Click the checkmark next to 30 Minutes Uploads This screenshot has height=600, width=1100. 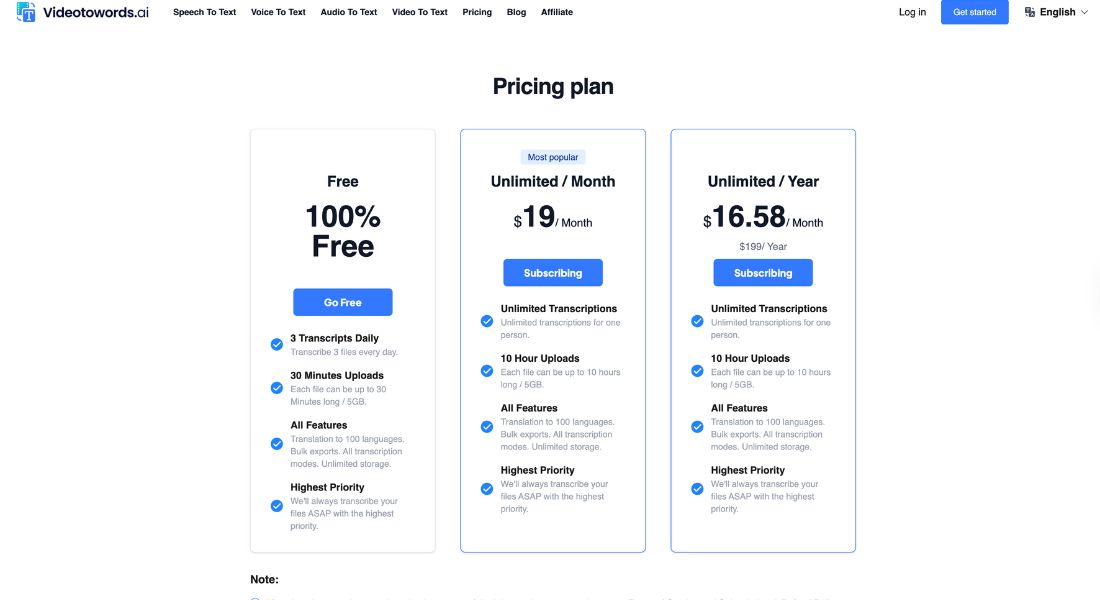click(276, 388)
